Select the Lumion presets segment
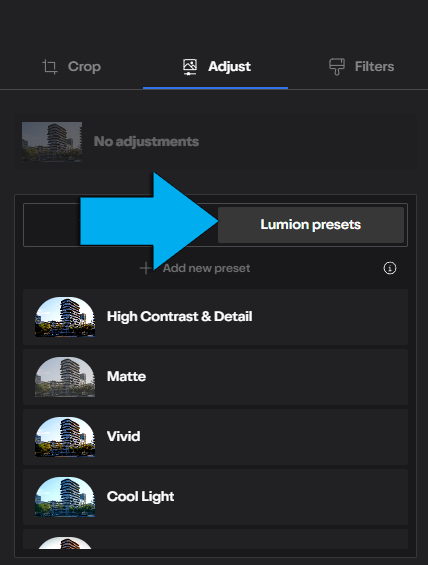Screen dimensions: 428x565 point(311,224)
